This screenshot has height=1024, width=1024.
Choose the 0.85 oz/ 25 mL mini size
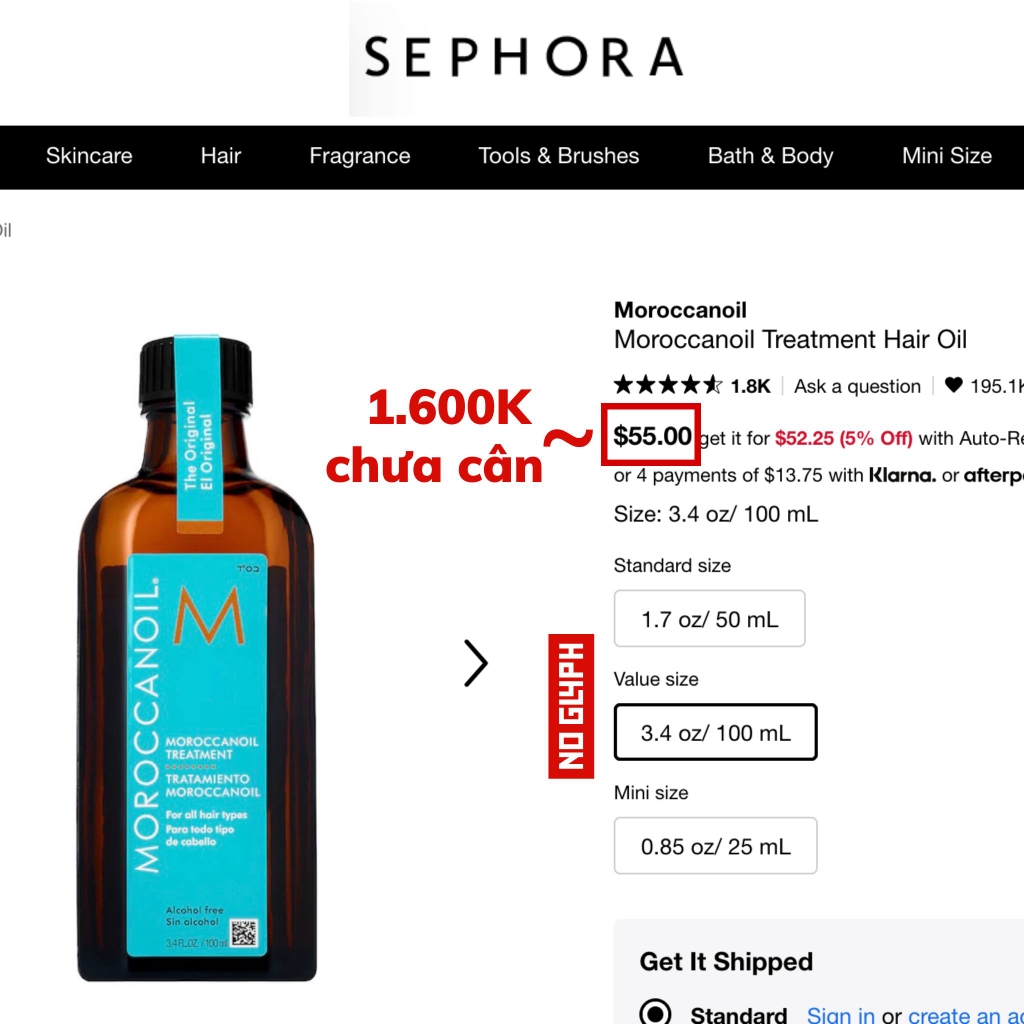pyautogui.click(x=715, y=846)
